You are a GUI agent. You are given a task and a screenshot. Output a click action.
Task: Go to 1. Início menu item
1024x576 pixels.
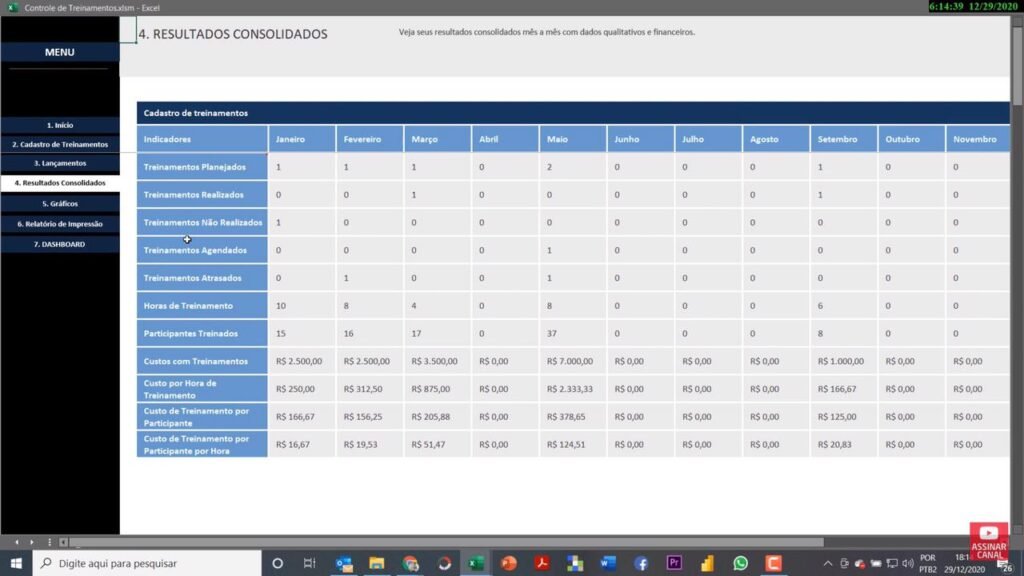[x=60, y=125]
